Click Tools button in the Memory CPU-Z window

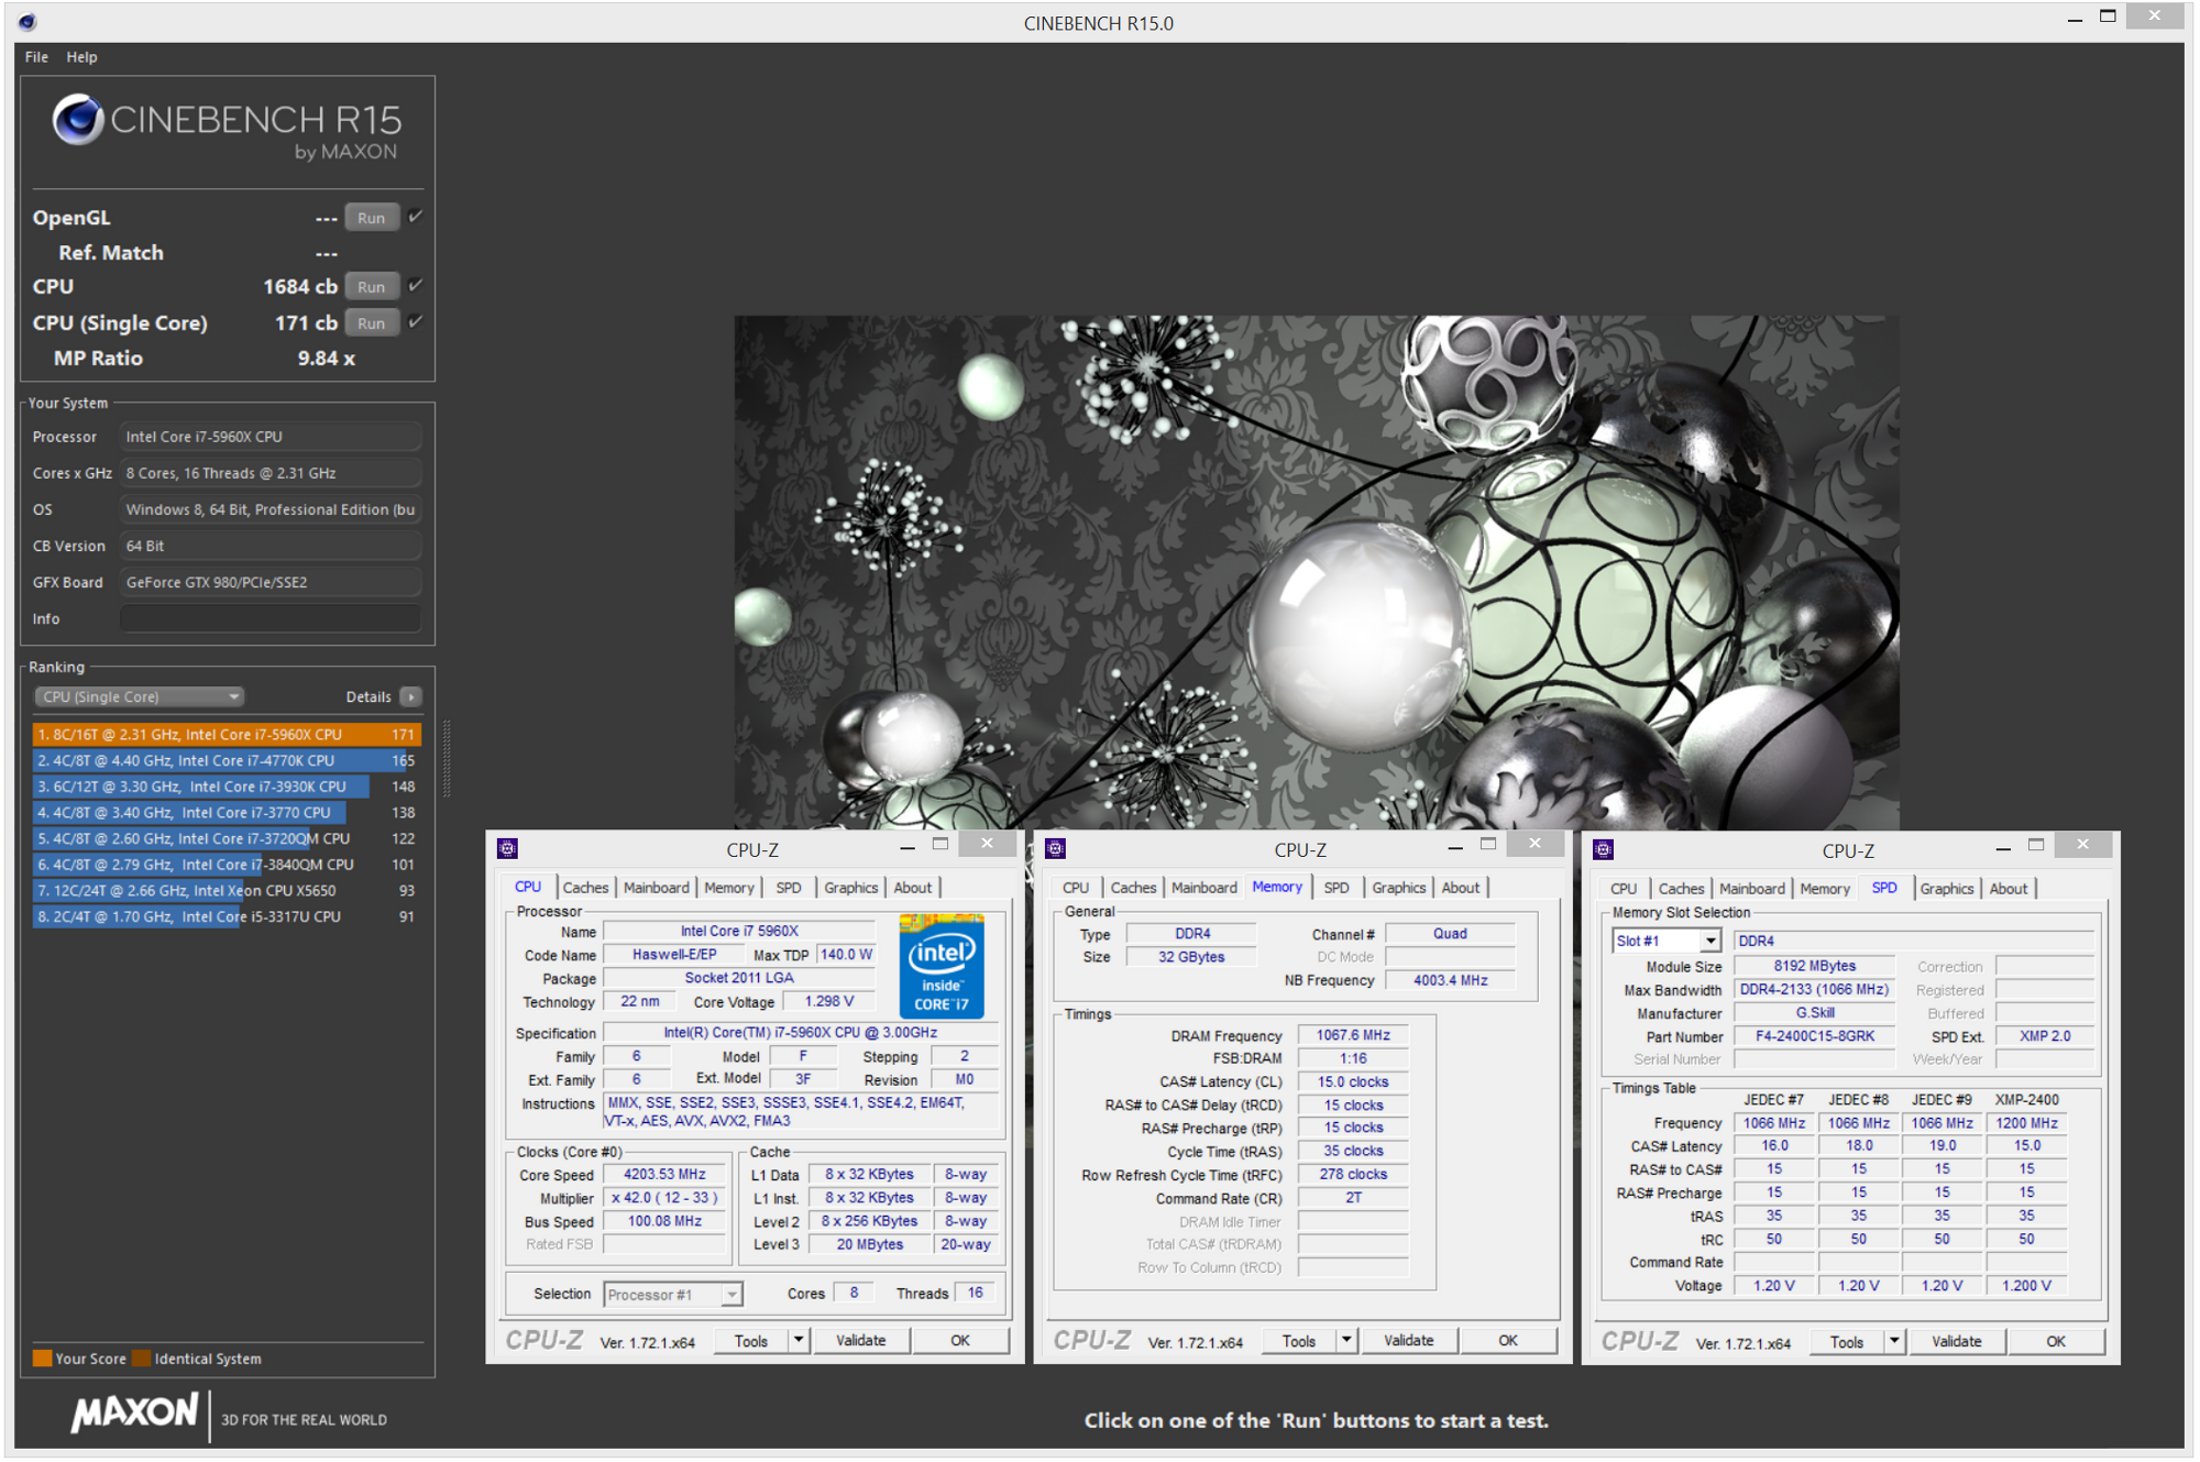[1299, 1341]
